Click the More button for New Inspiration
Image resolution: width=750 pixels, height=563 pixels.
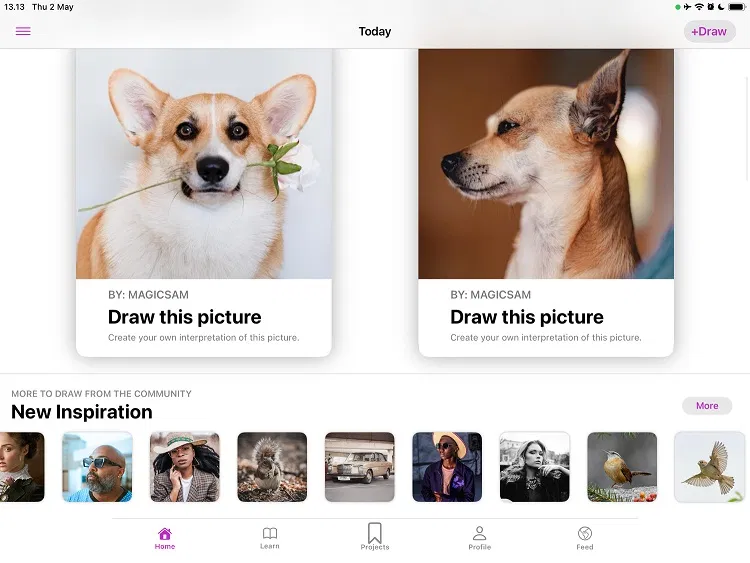pos(707,406)
